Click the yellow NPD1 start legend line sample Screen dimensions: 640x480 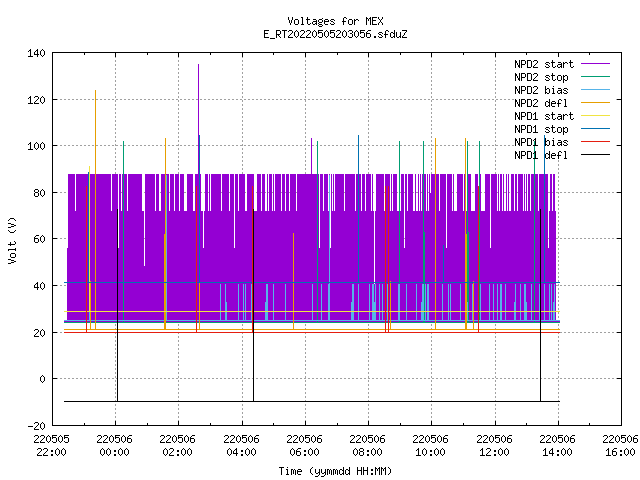coord(596,116)
